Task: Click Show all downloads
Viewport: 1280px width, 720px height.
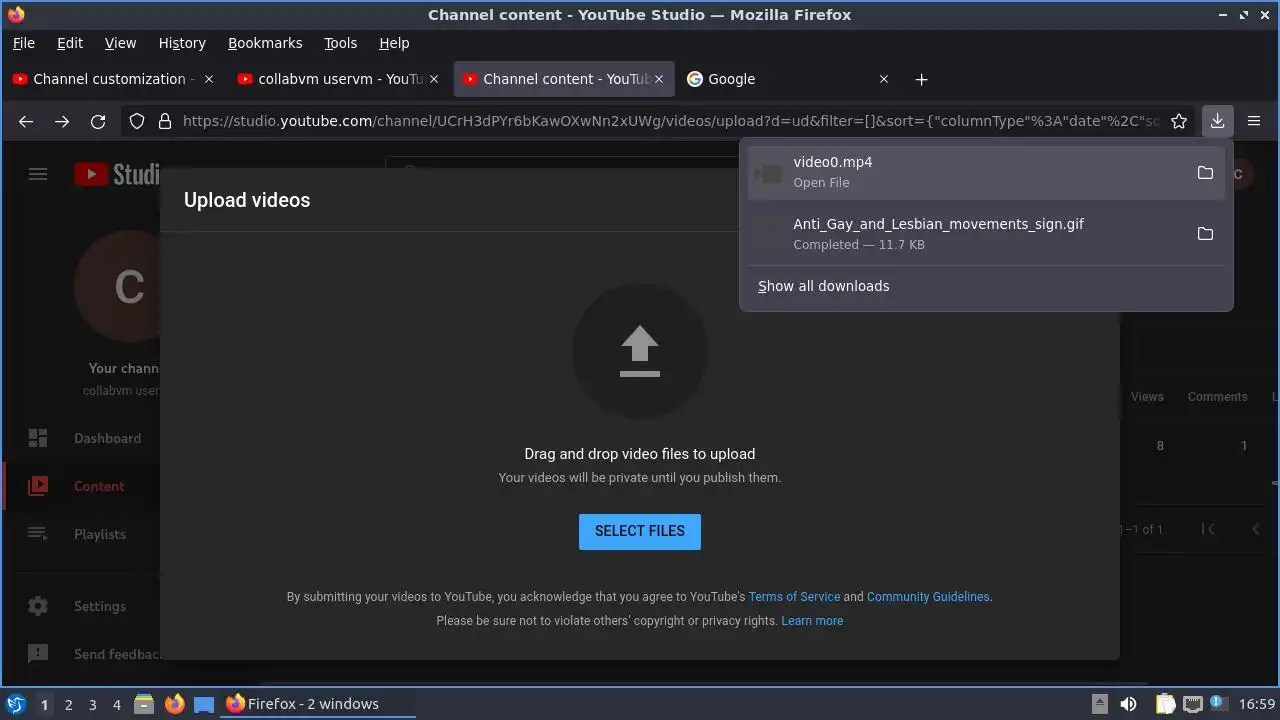Action: point(823,286)
